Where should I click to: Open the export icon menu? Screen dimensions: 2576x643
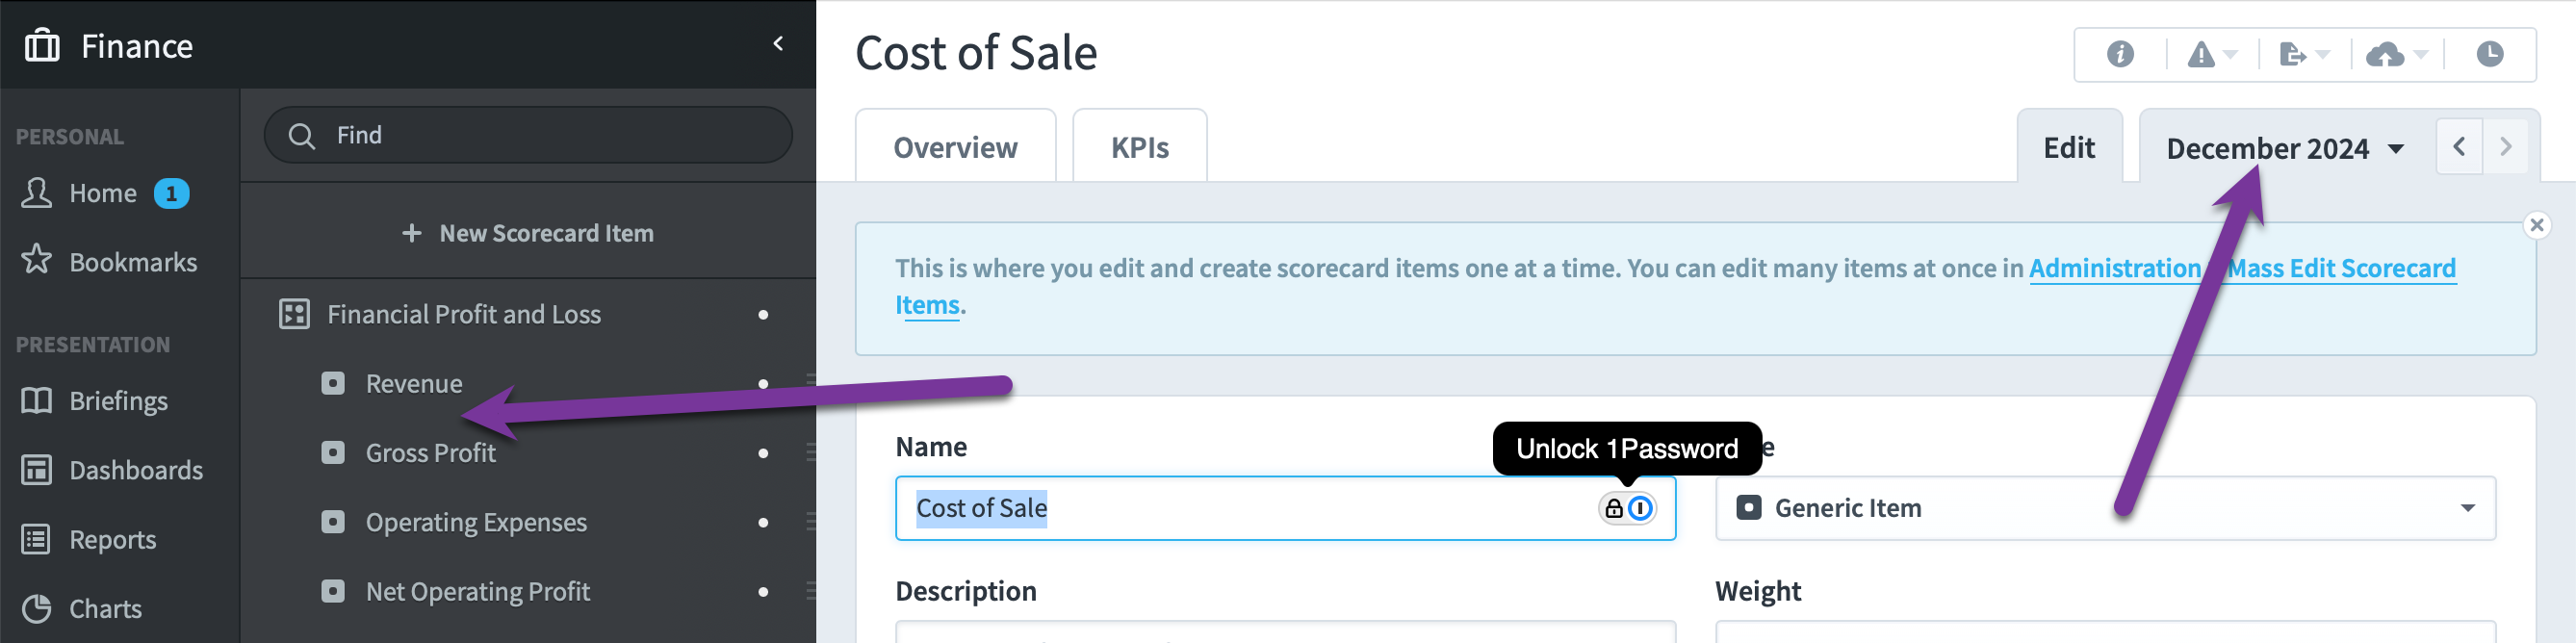point(2303,54)
